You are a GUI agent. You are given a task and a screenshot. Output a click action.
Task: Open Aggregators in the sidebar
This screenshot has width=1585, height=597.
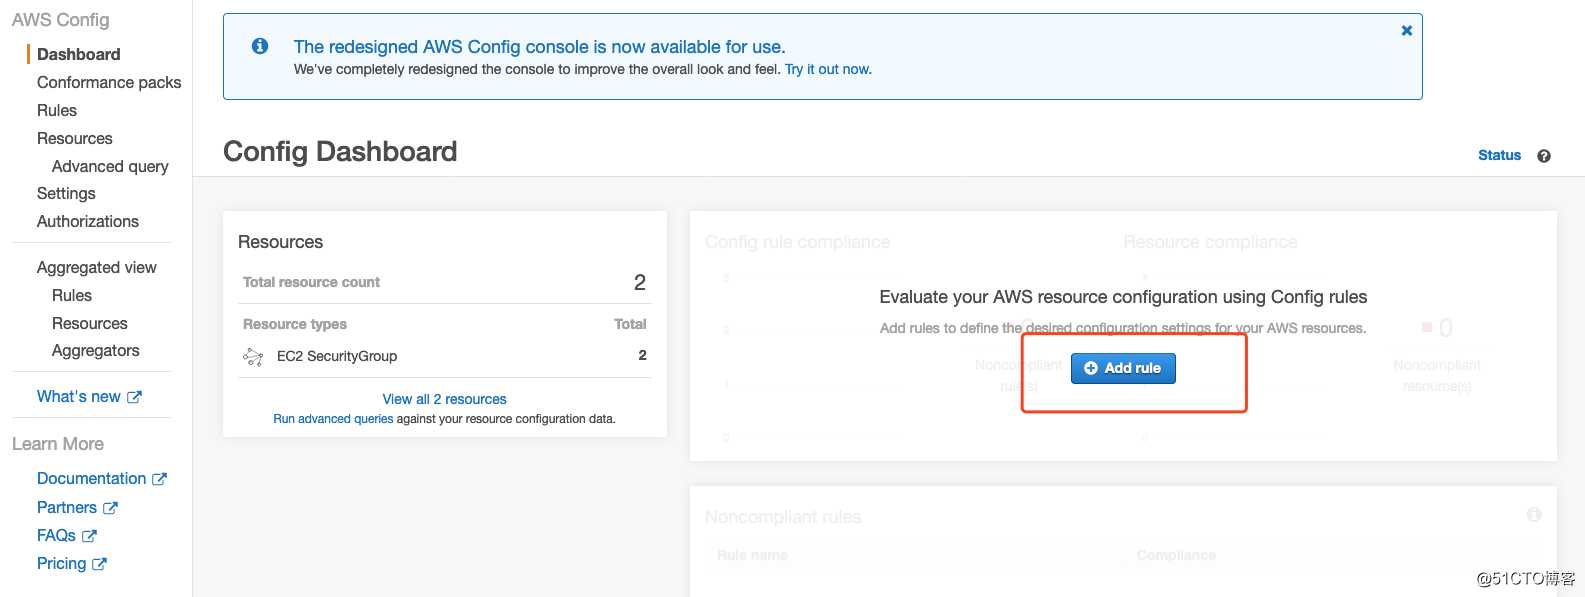coord(96,350)
